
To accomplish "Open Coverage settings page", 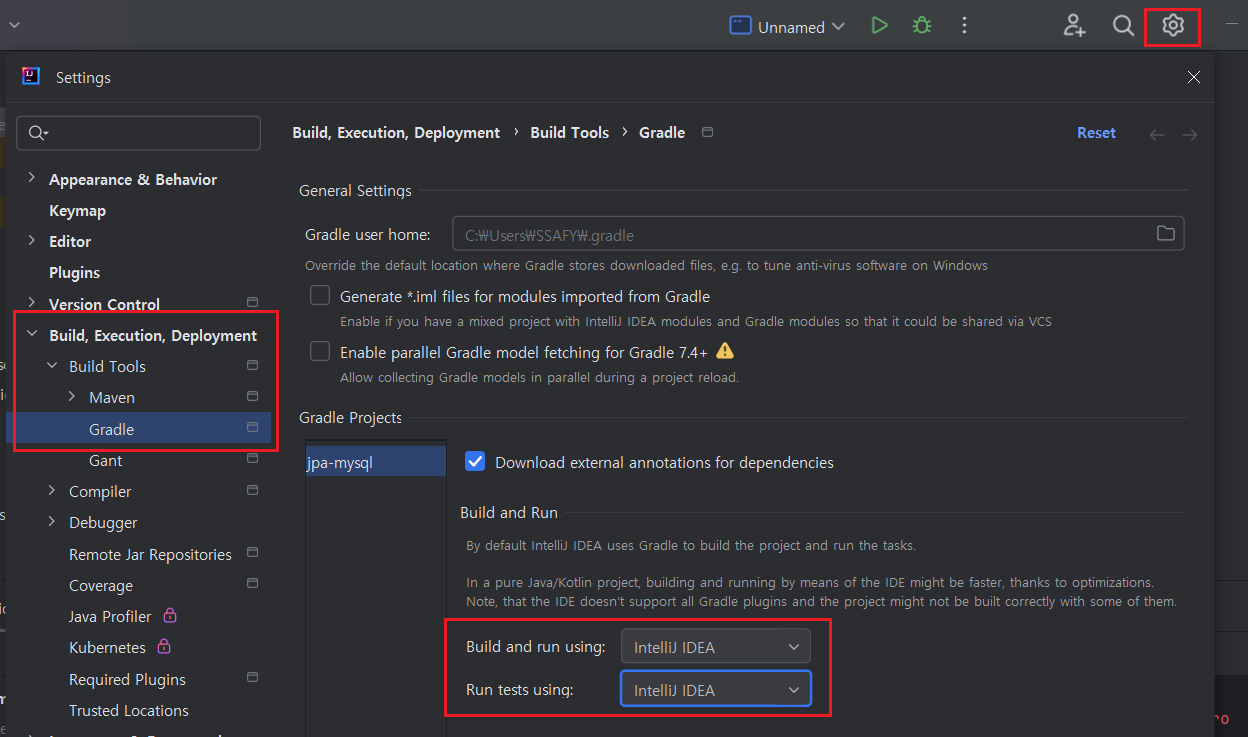I will [100, 585].
